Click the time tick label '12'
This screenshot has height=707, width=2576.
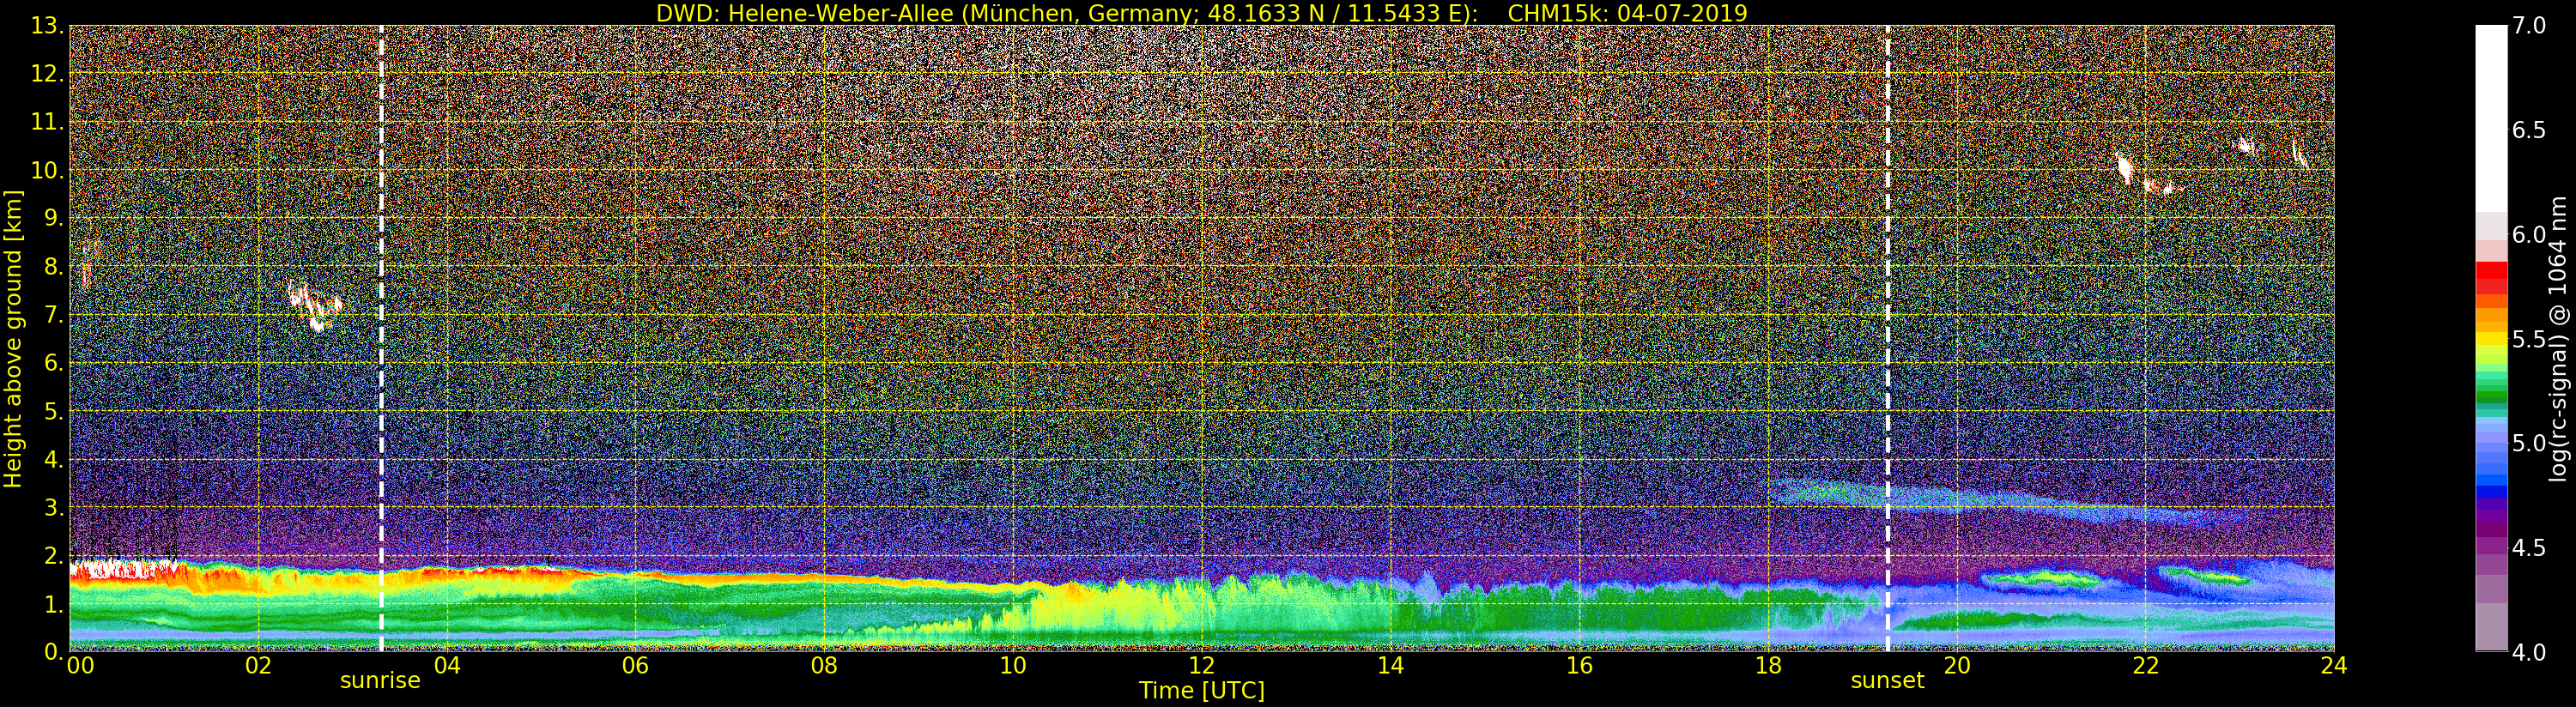(x=1201, y=666)
